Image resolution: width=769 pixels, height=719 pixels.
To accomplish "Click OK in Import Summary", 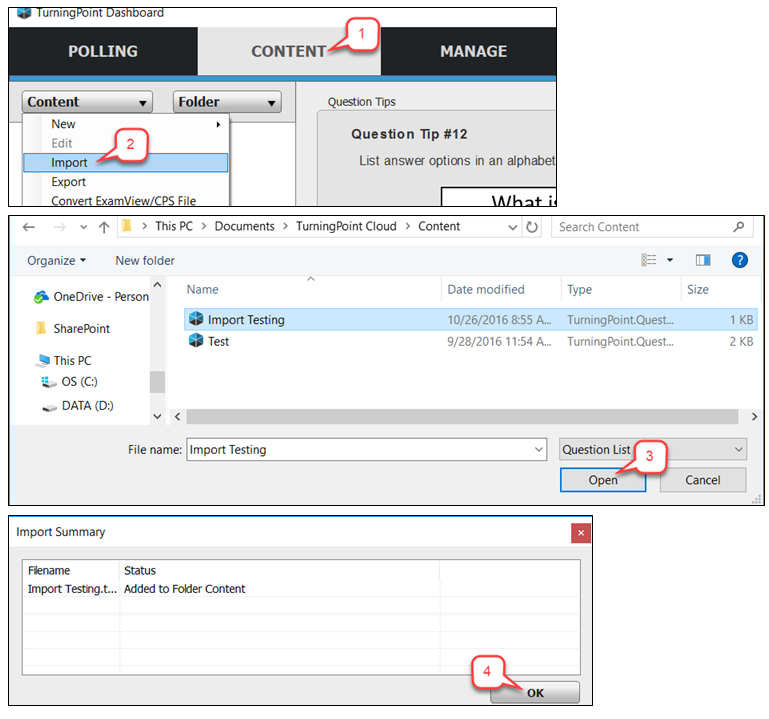I will pyautogui.click(x=535, y=693).
